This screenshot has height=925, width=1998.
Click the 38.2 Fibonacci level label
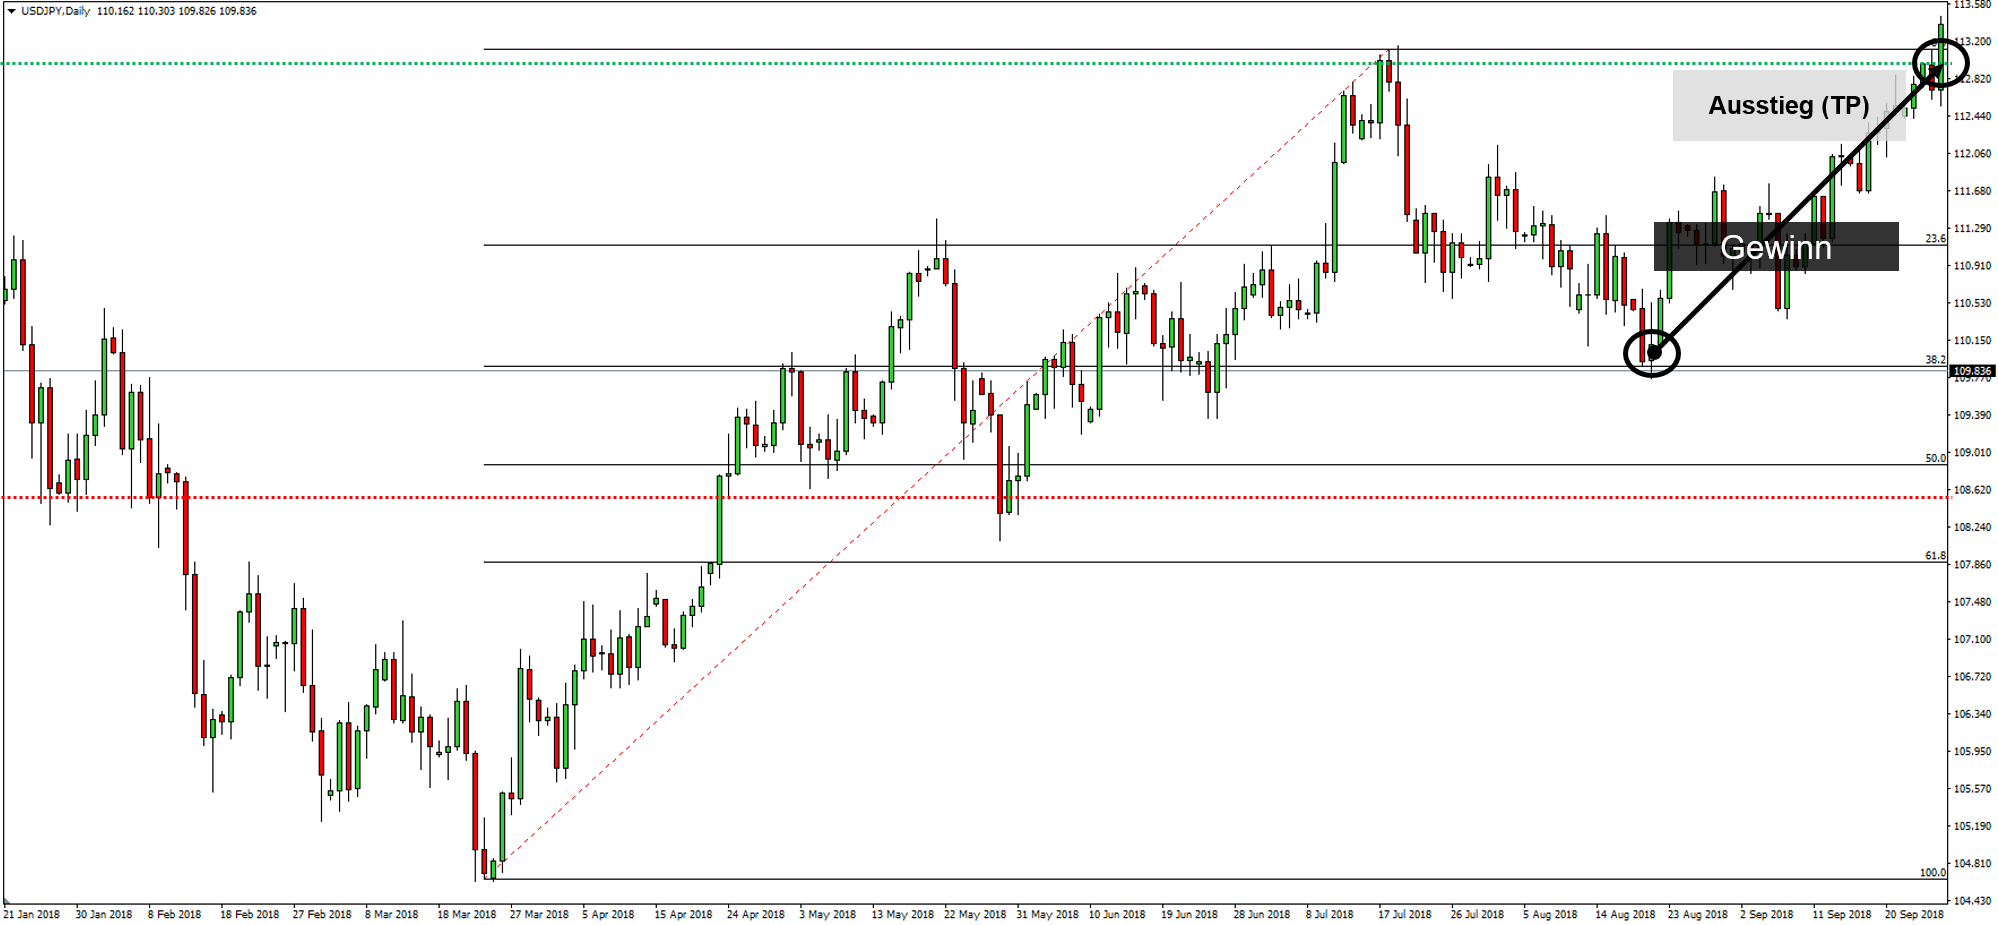pos(1936,360)
